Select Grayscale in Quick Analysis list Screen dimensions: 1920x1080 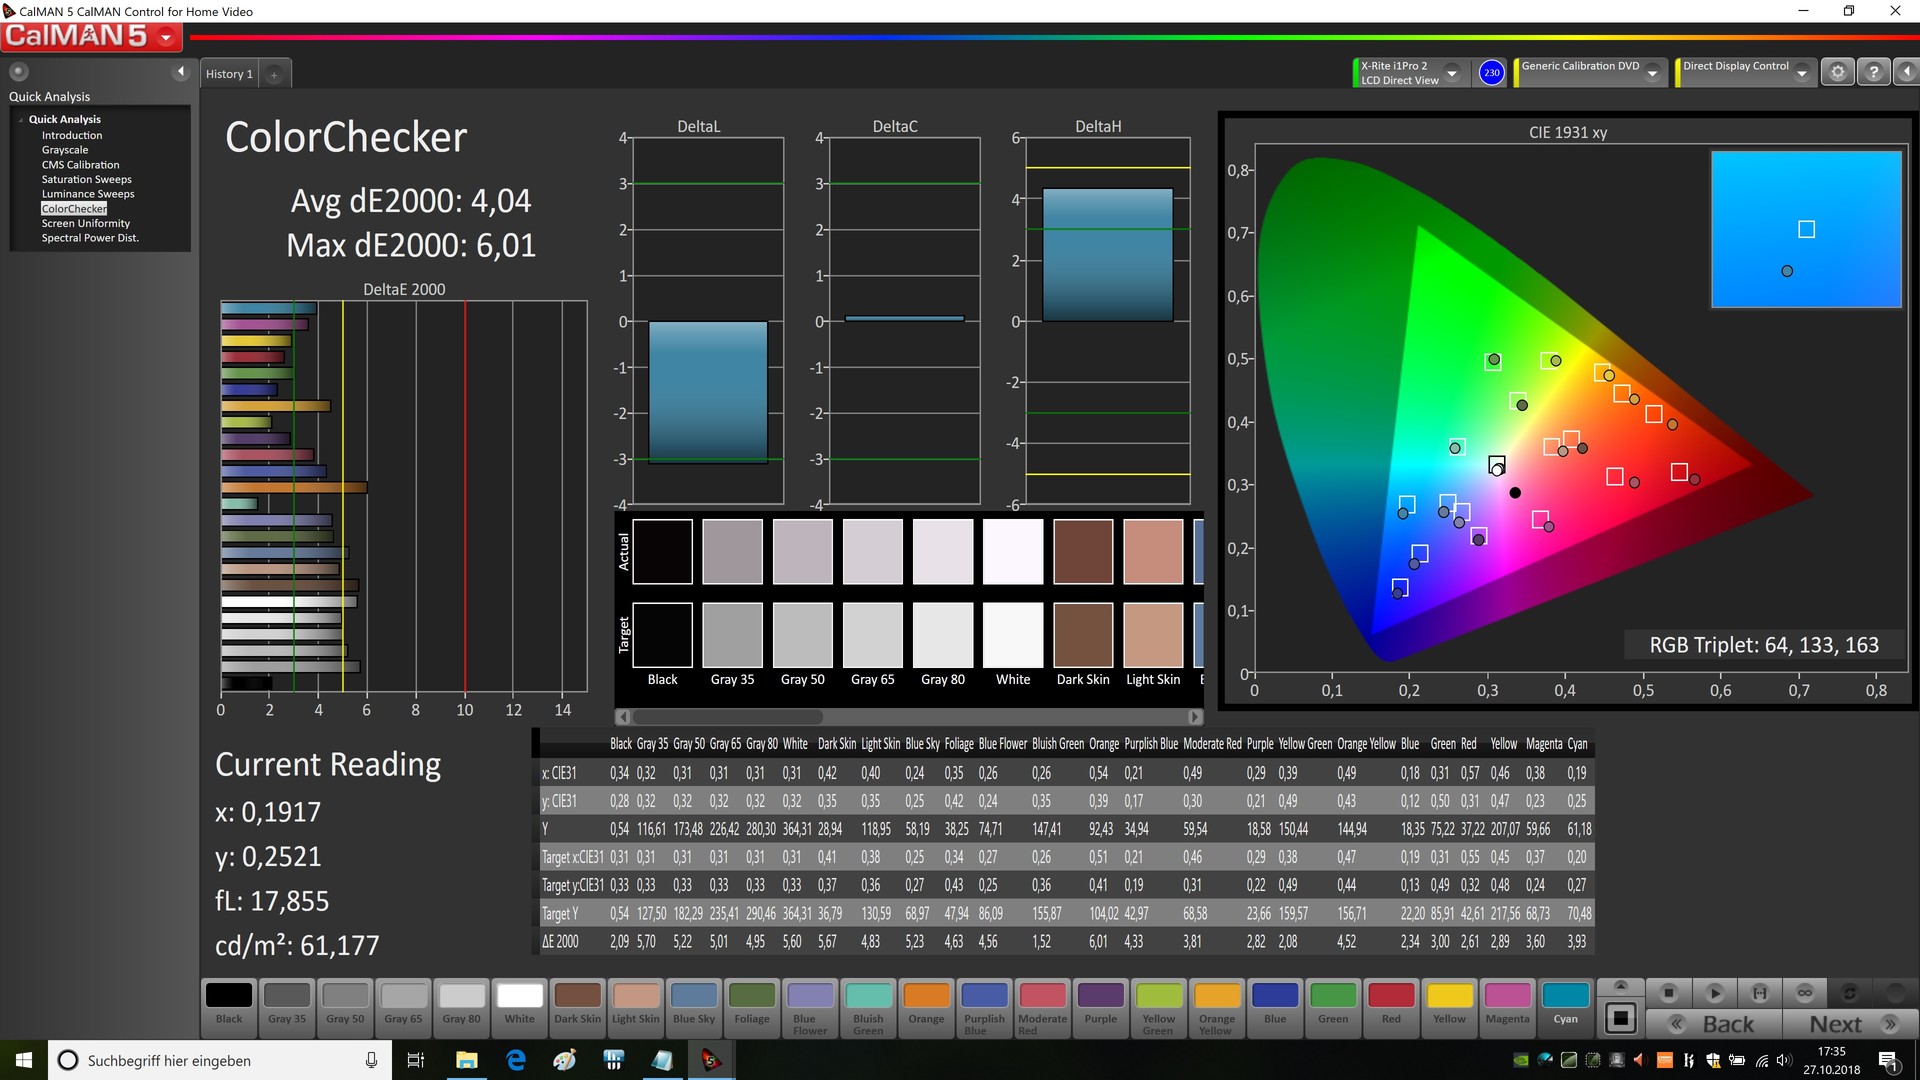coord(65,150)
